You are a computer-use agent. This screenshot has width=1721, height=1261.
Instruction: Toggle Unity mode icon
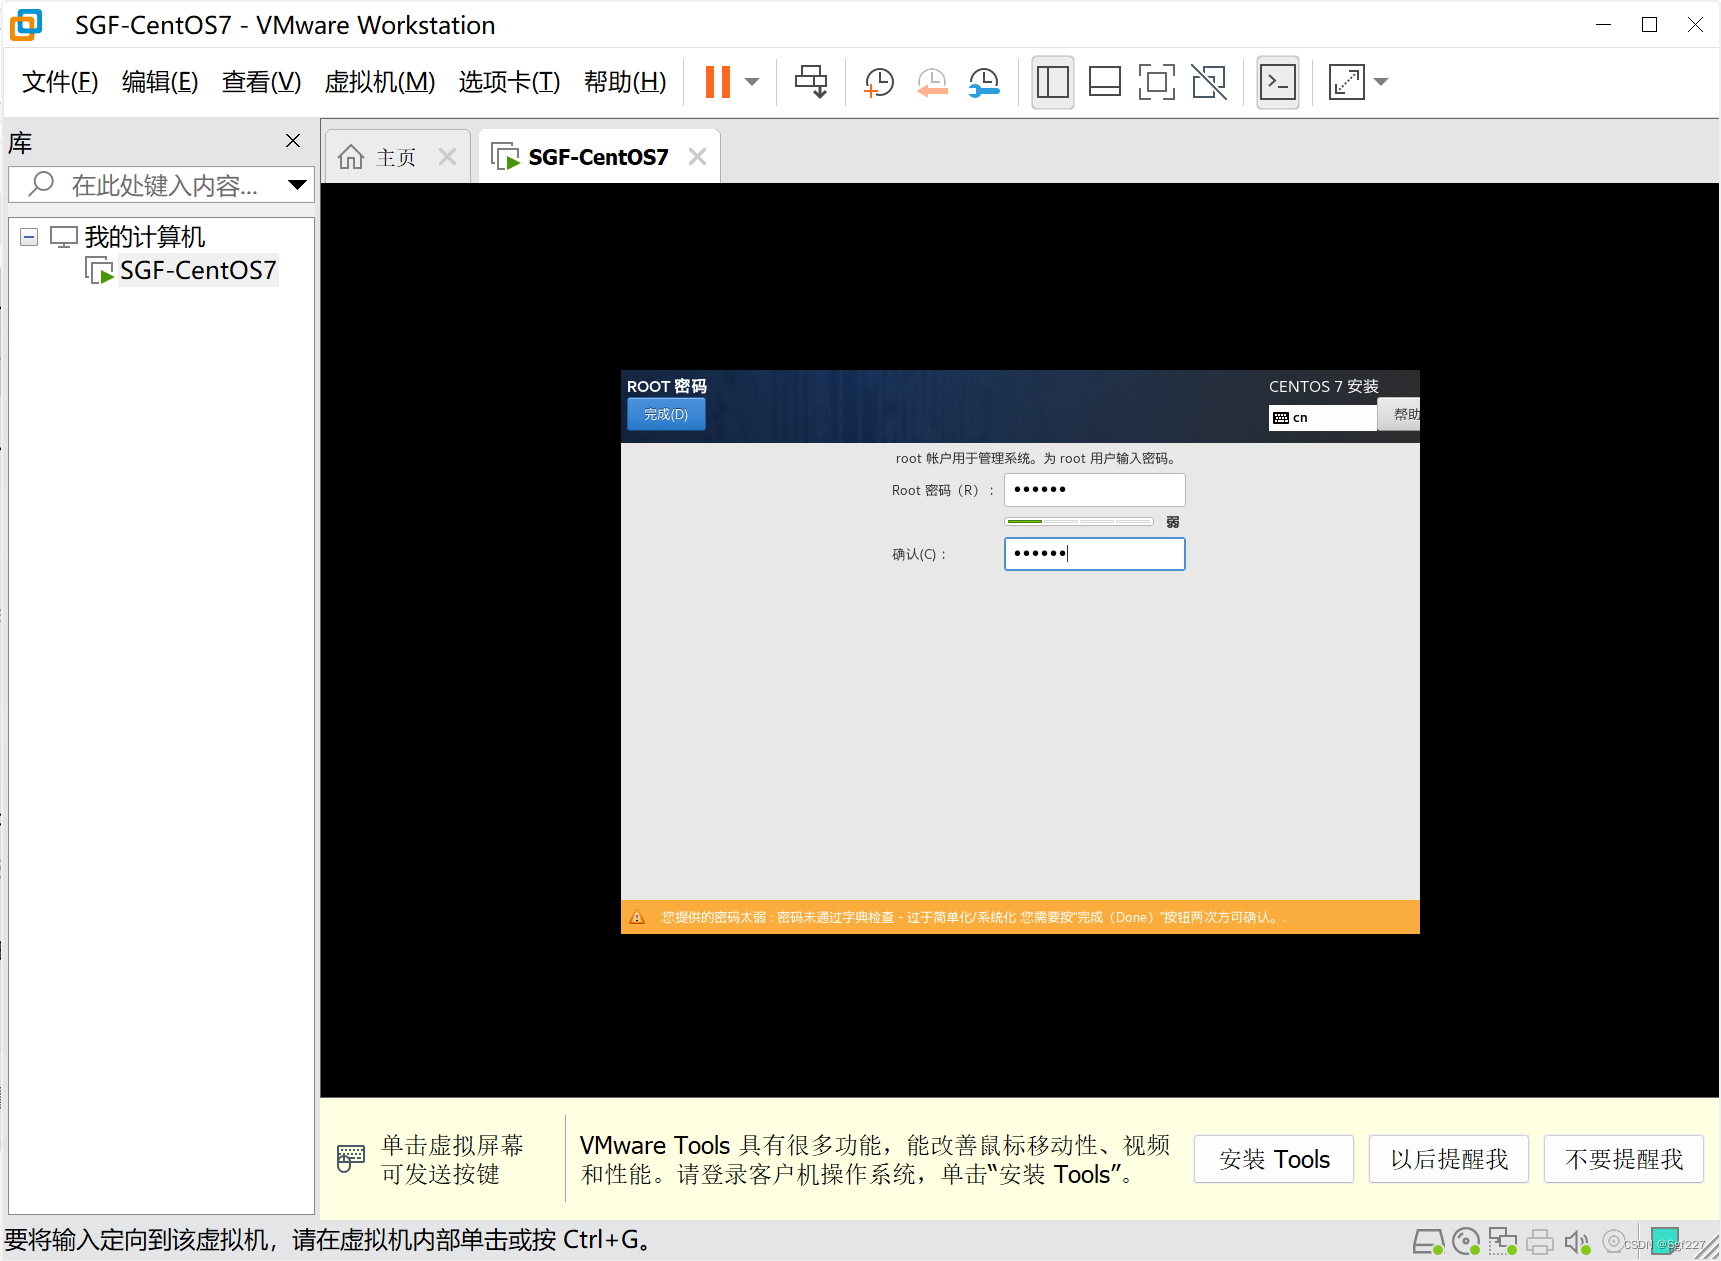[1209, 82]
